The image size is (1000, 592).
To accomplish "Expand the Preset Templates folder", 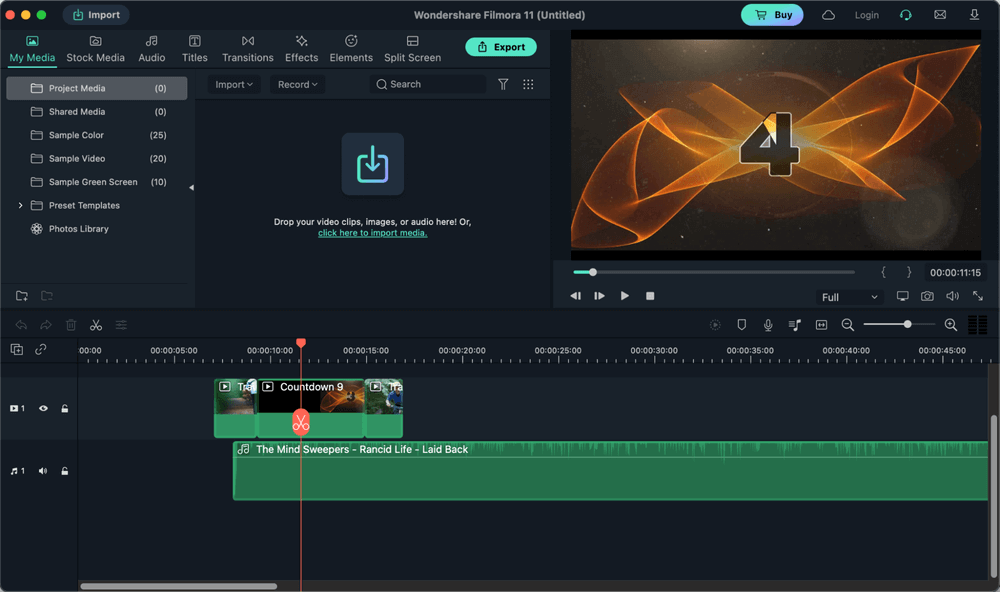I will [21, 206].
